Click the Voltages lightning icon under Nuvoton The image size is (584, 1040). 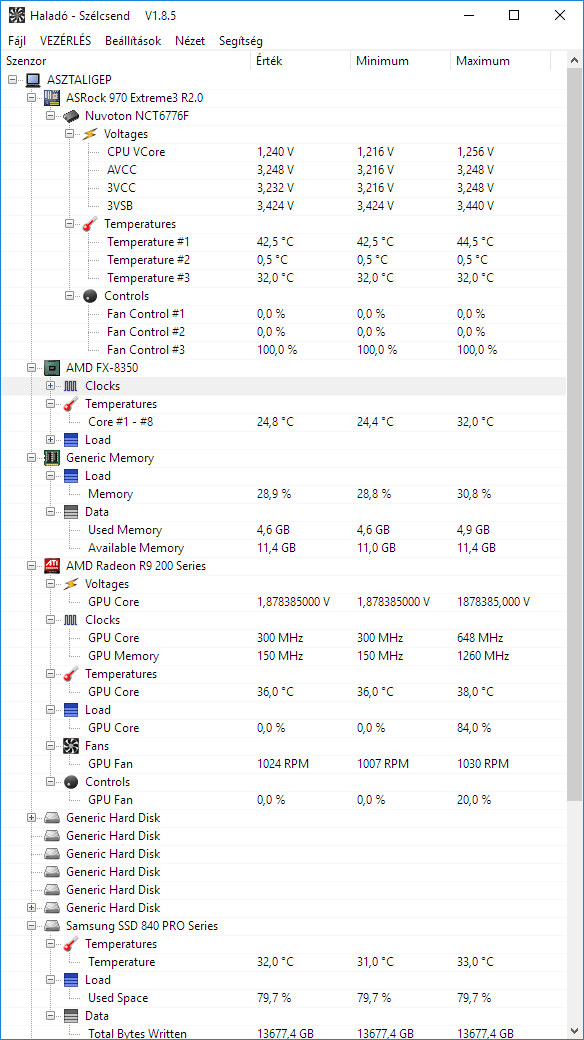89,133
